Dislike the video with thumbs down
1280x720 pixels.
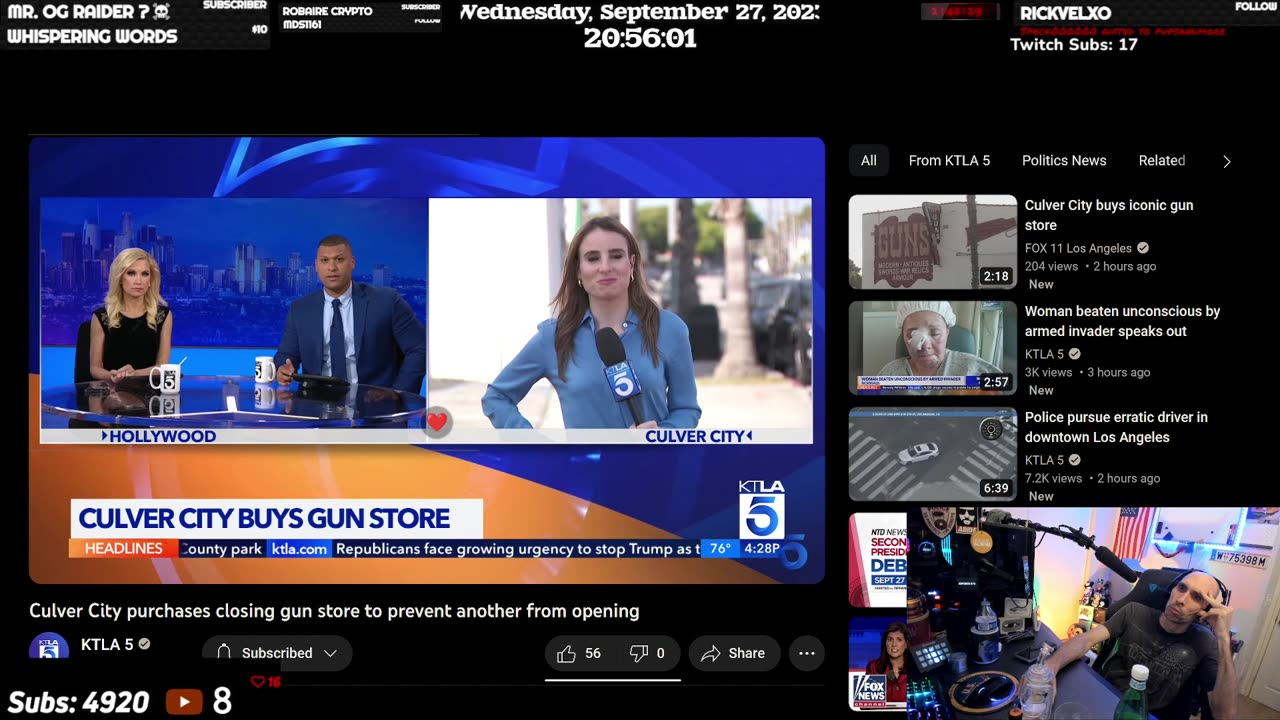647,653
